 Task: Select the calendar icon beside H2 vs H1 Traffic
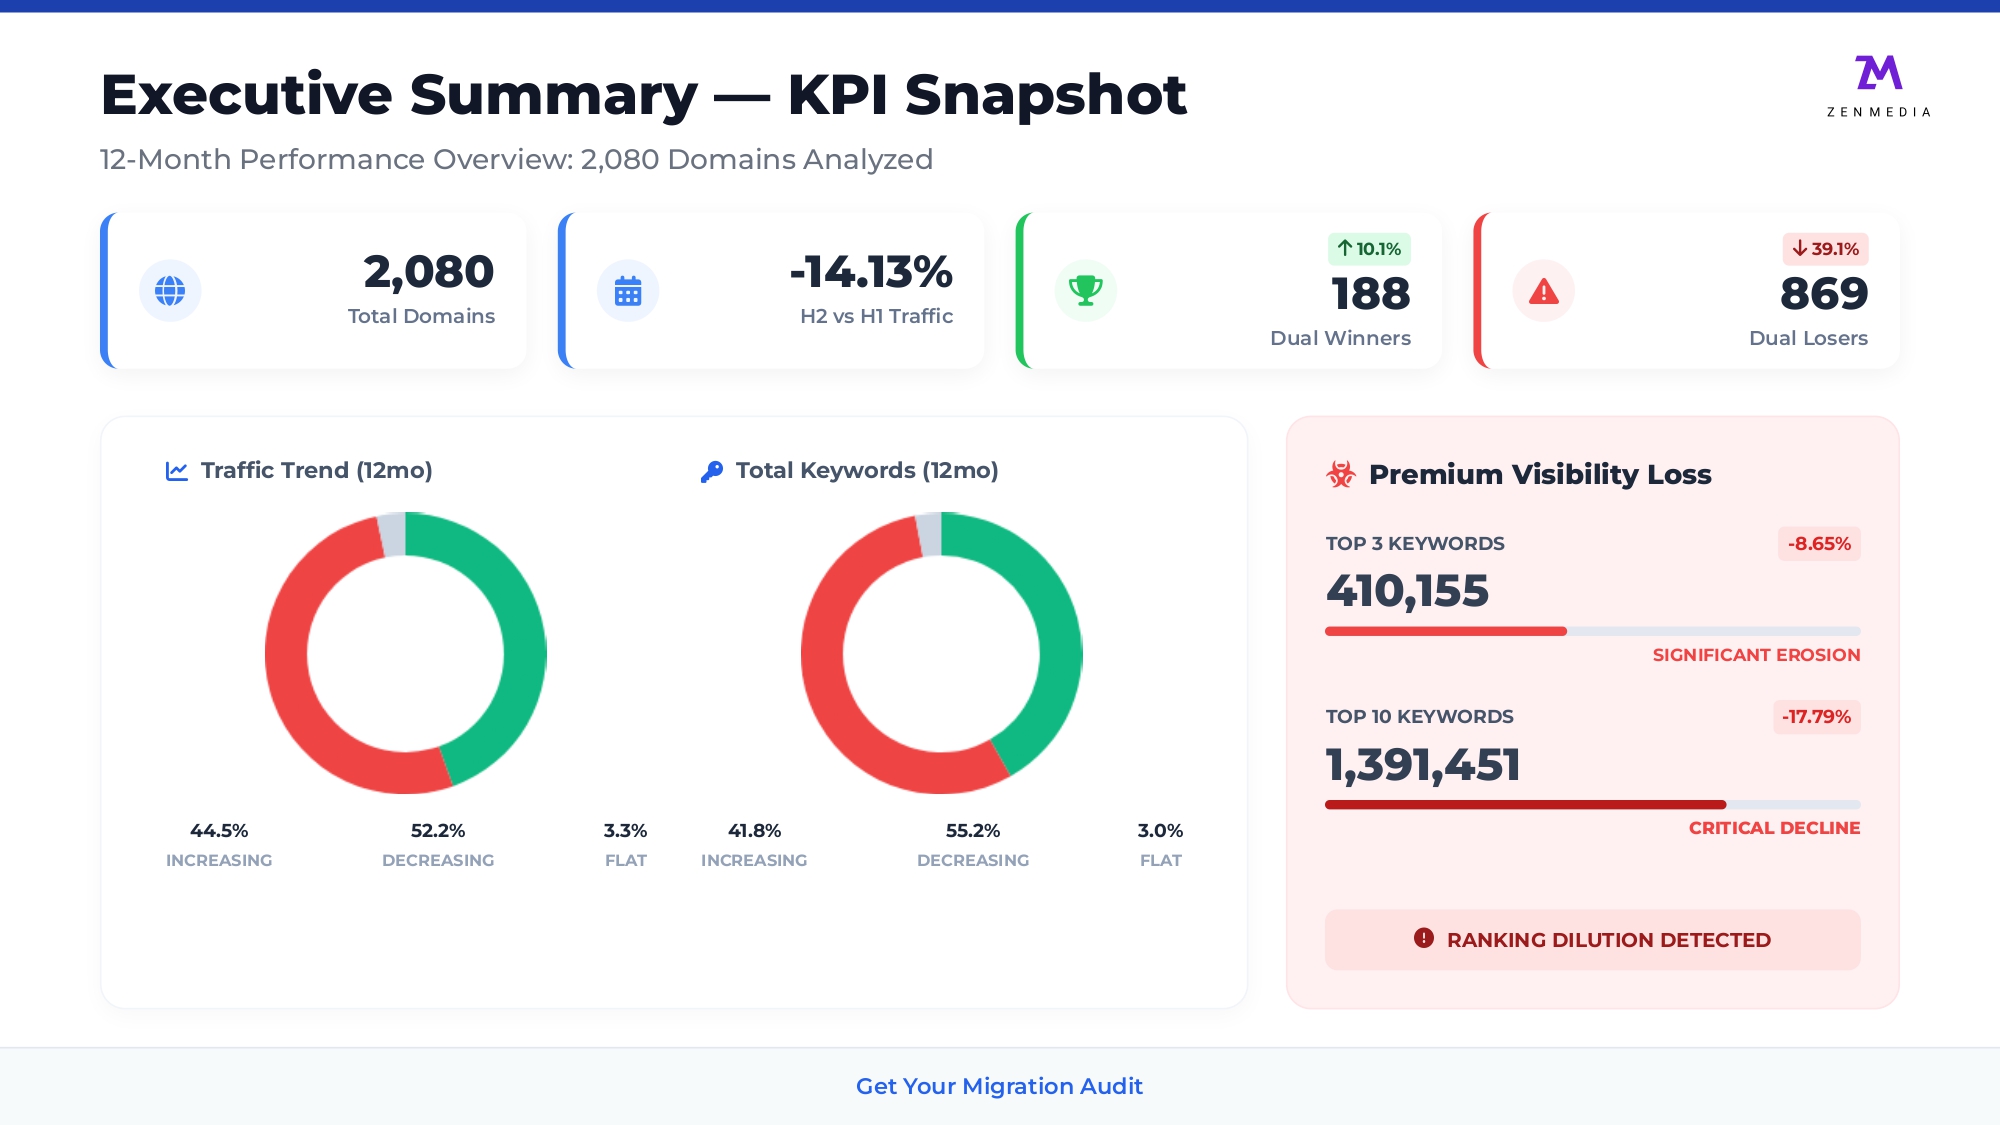pyautogui.click(x=627, y=290)
